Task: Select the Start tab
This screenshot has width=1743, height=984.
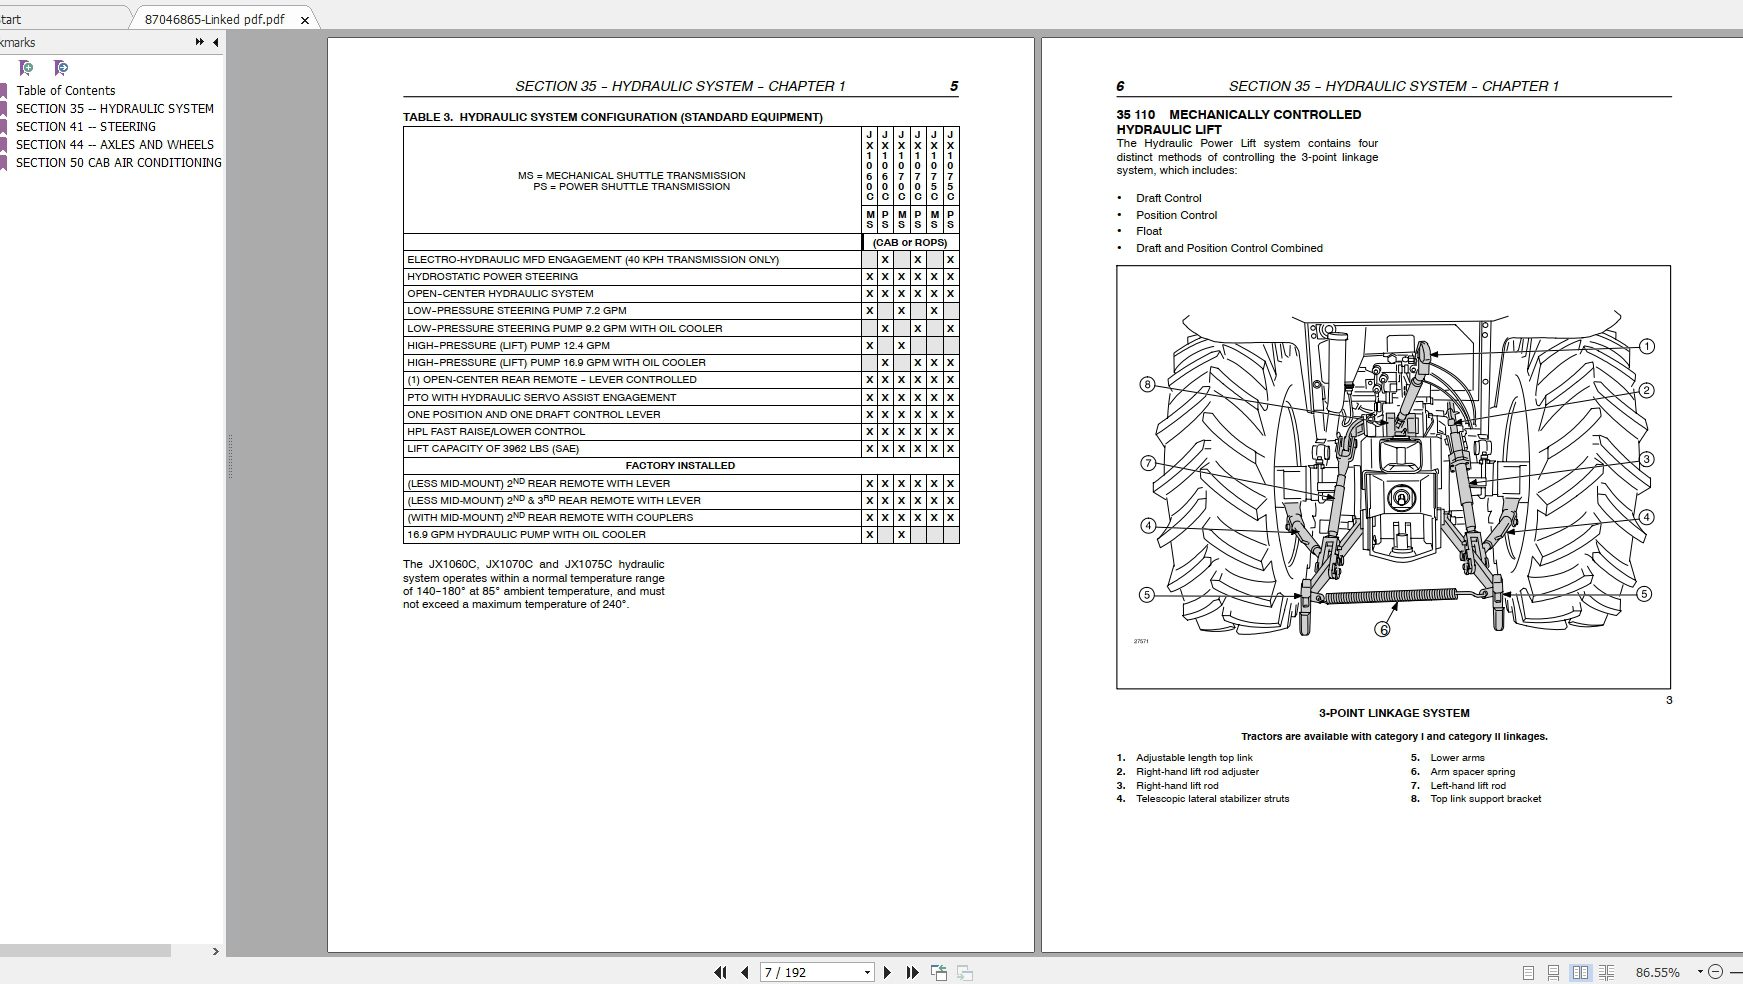Action: [x=50, y=18]
